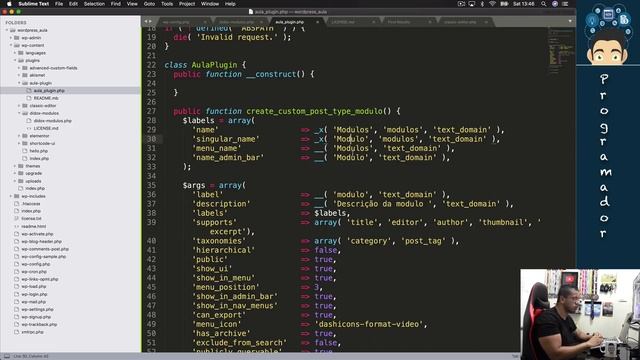Open the tab list dropdown arrow

tap(570, 21)
